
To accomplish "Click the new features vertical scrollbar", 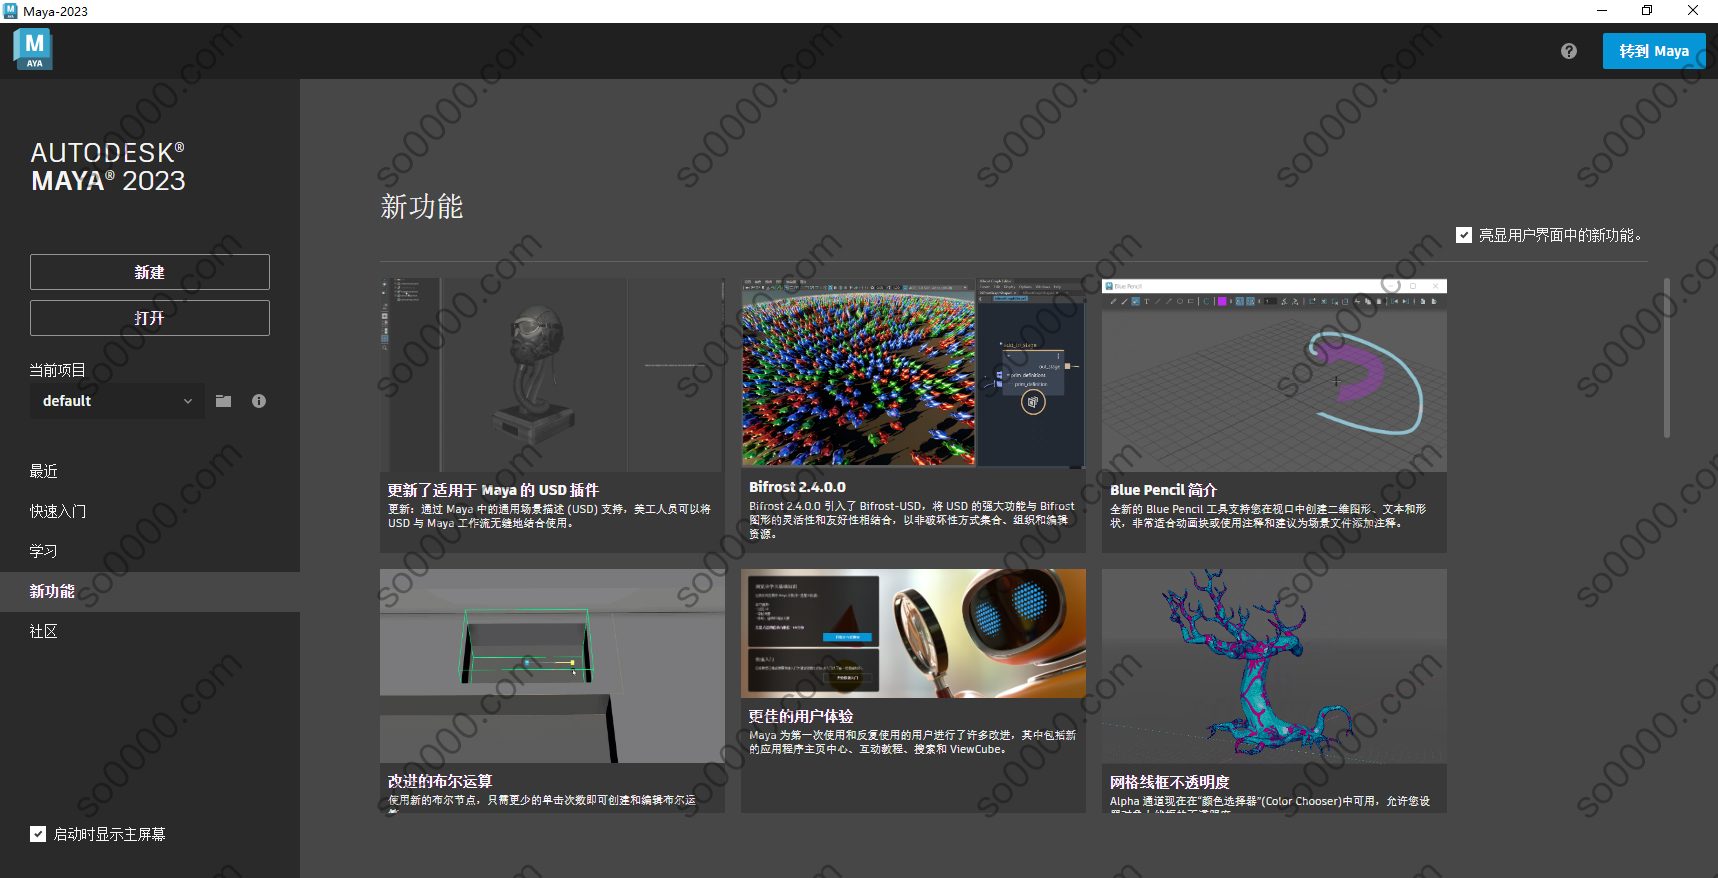I will pos(1667,358).
